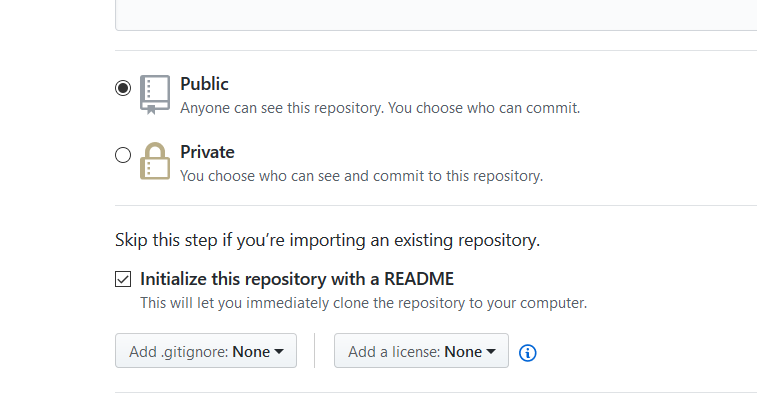Click the Public repository book icon

click(x=155, y=93)
